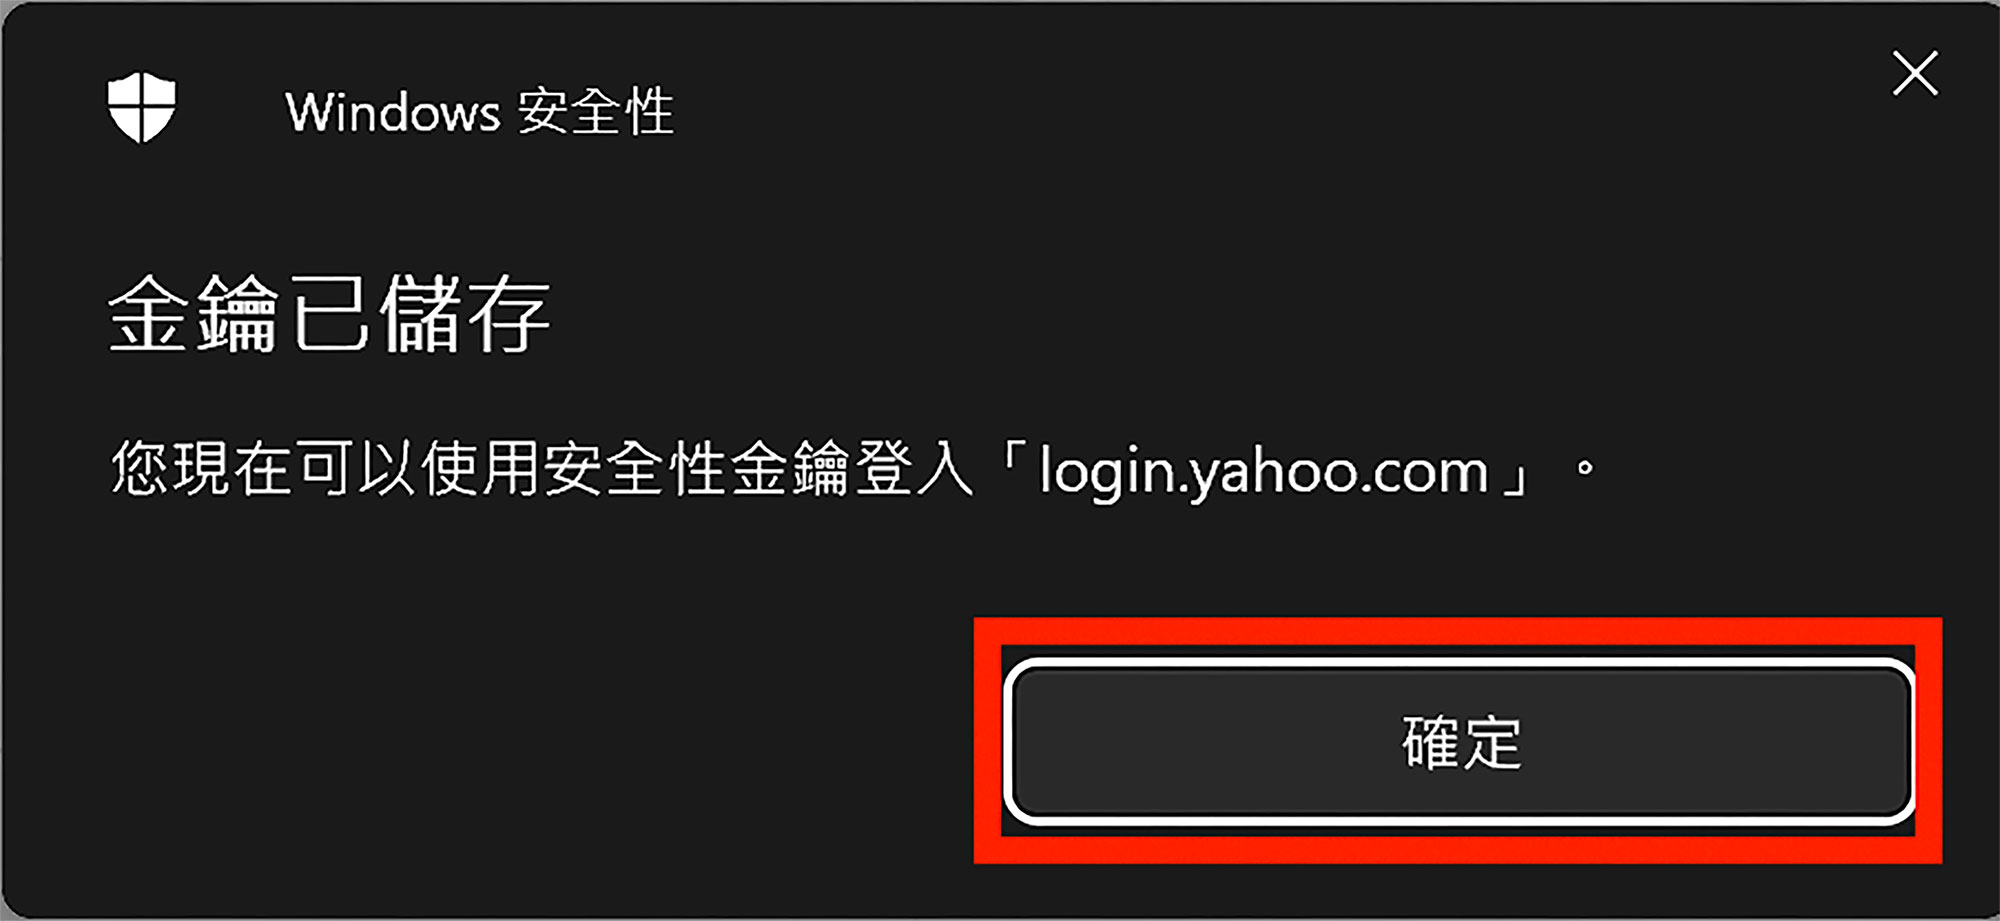The height and width of the screenshot is (921, 2000).
Task: Click the "登入" word in the message
Action: click(x=914, y=468)
